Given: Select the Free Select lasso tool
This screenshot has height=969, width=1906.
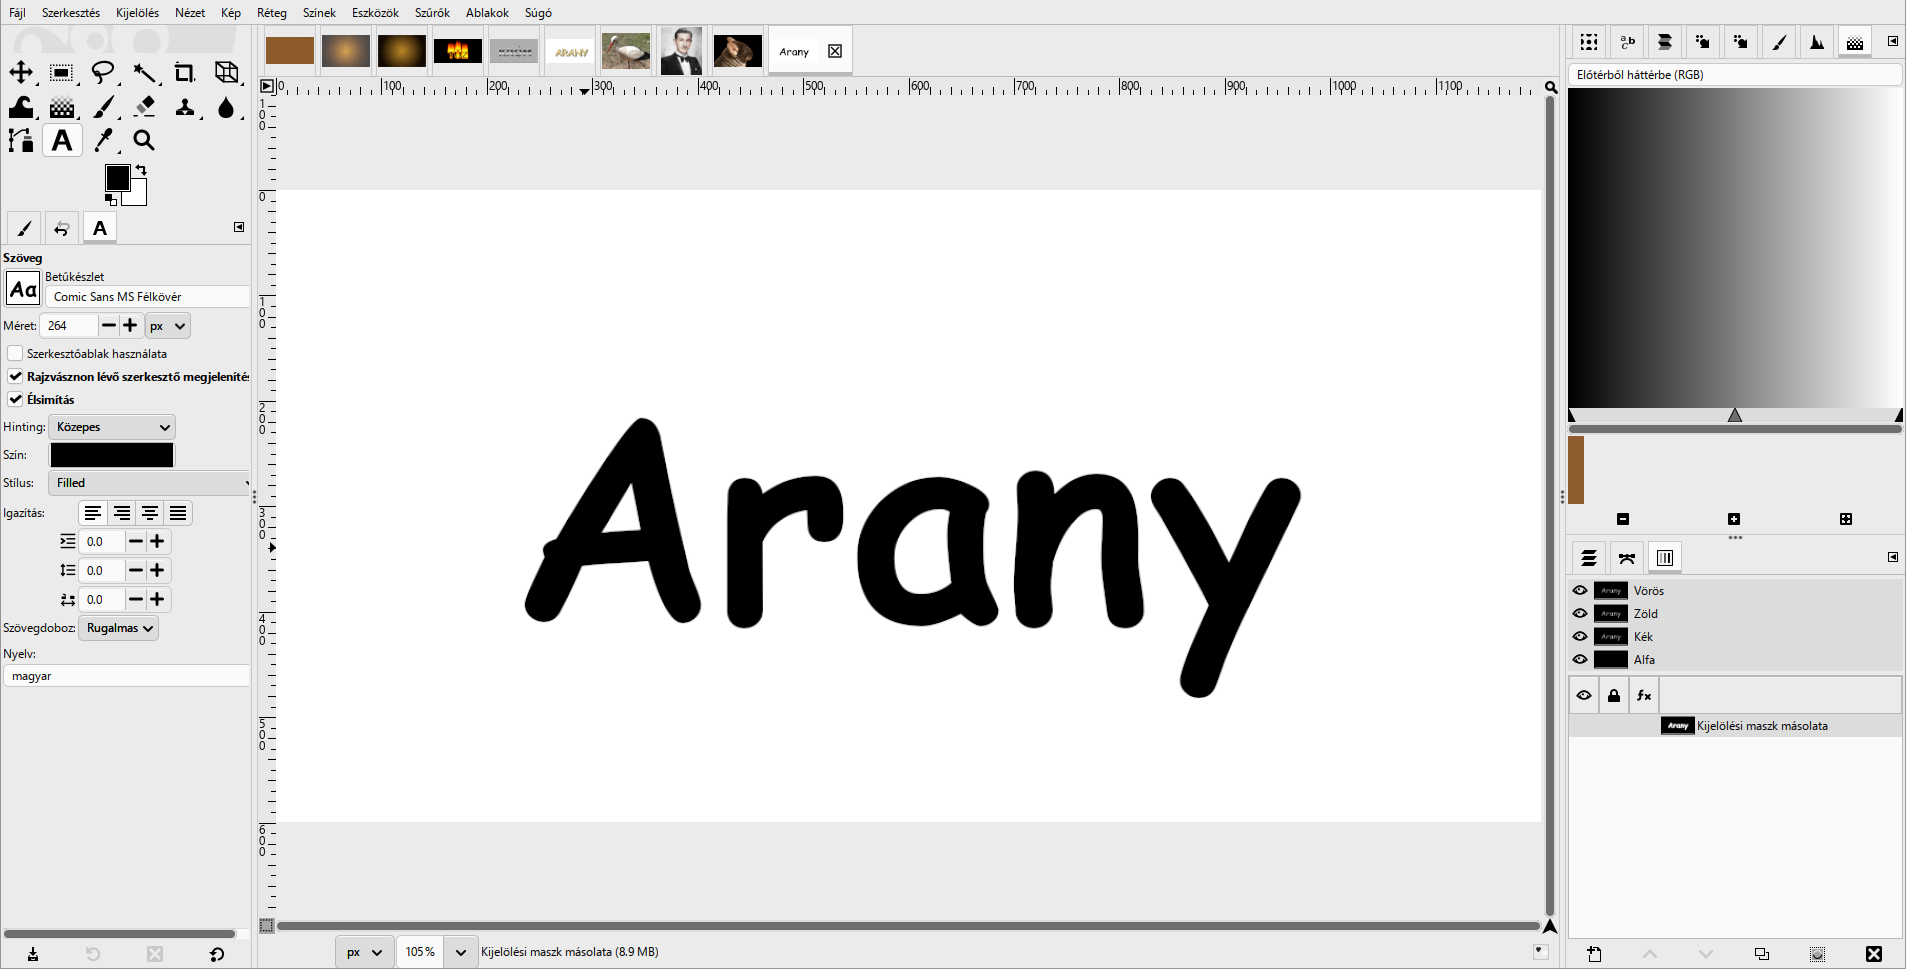Looking at the screenshot, I should coord(103,72).
